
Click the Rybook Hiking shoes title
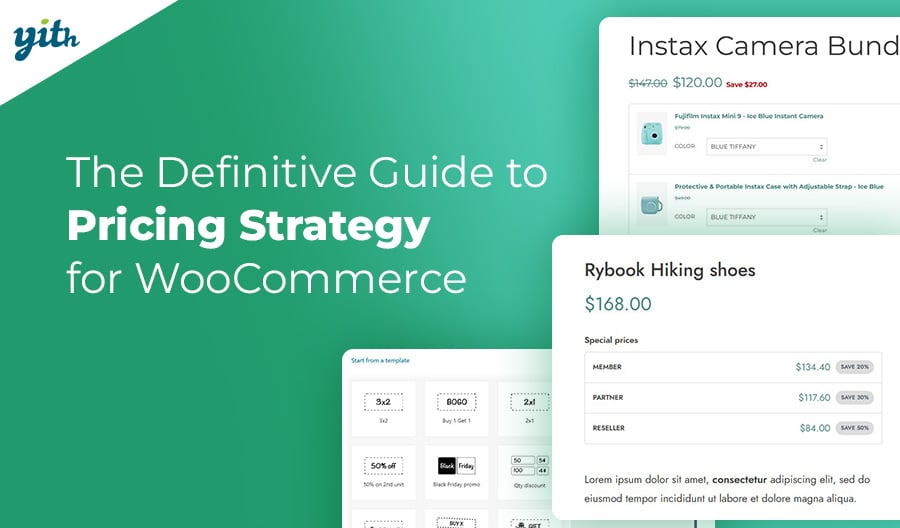670,270
